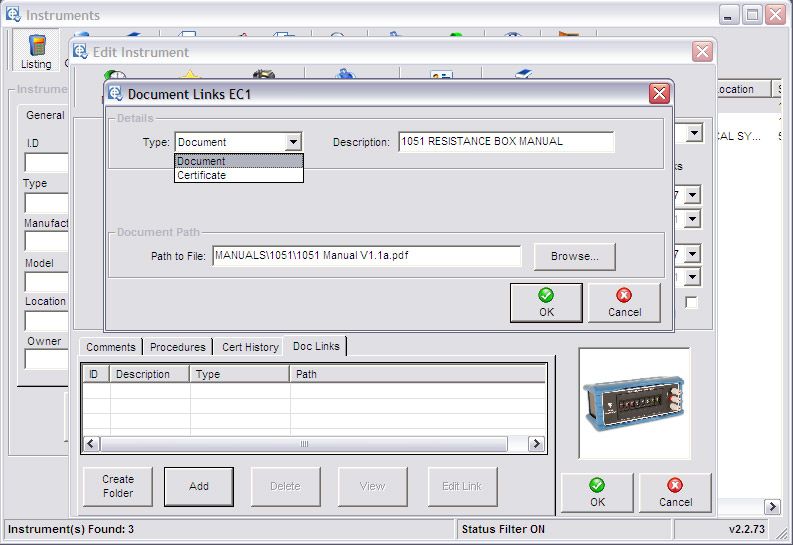Close the Document Links EC1 dialog

pos(659,94)
